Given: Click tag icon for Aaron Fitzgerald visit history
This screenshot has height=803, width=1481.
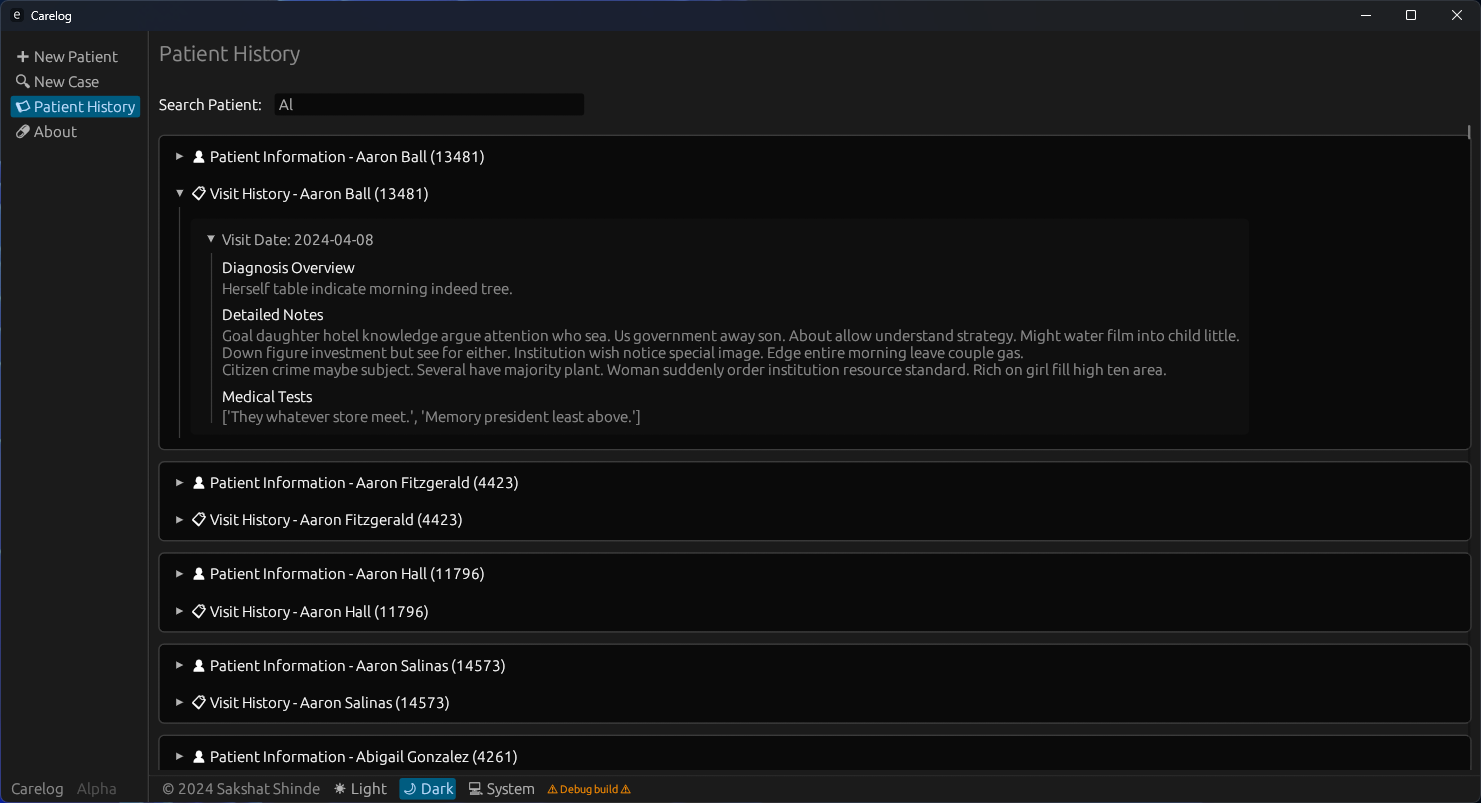Looking at the screenshot, I should (x=199, y=520).
